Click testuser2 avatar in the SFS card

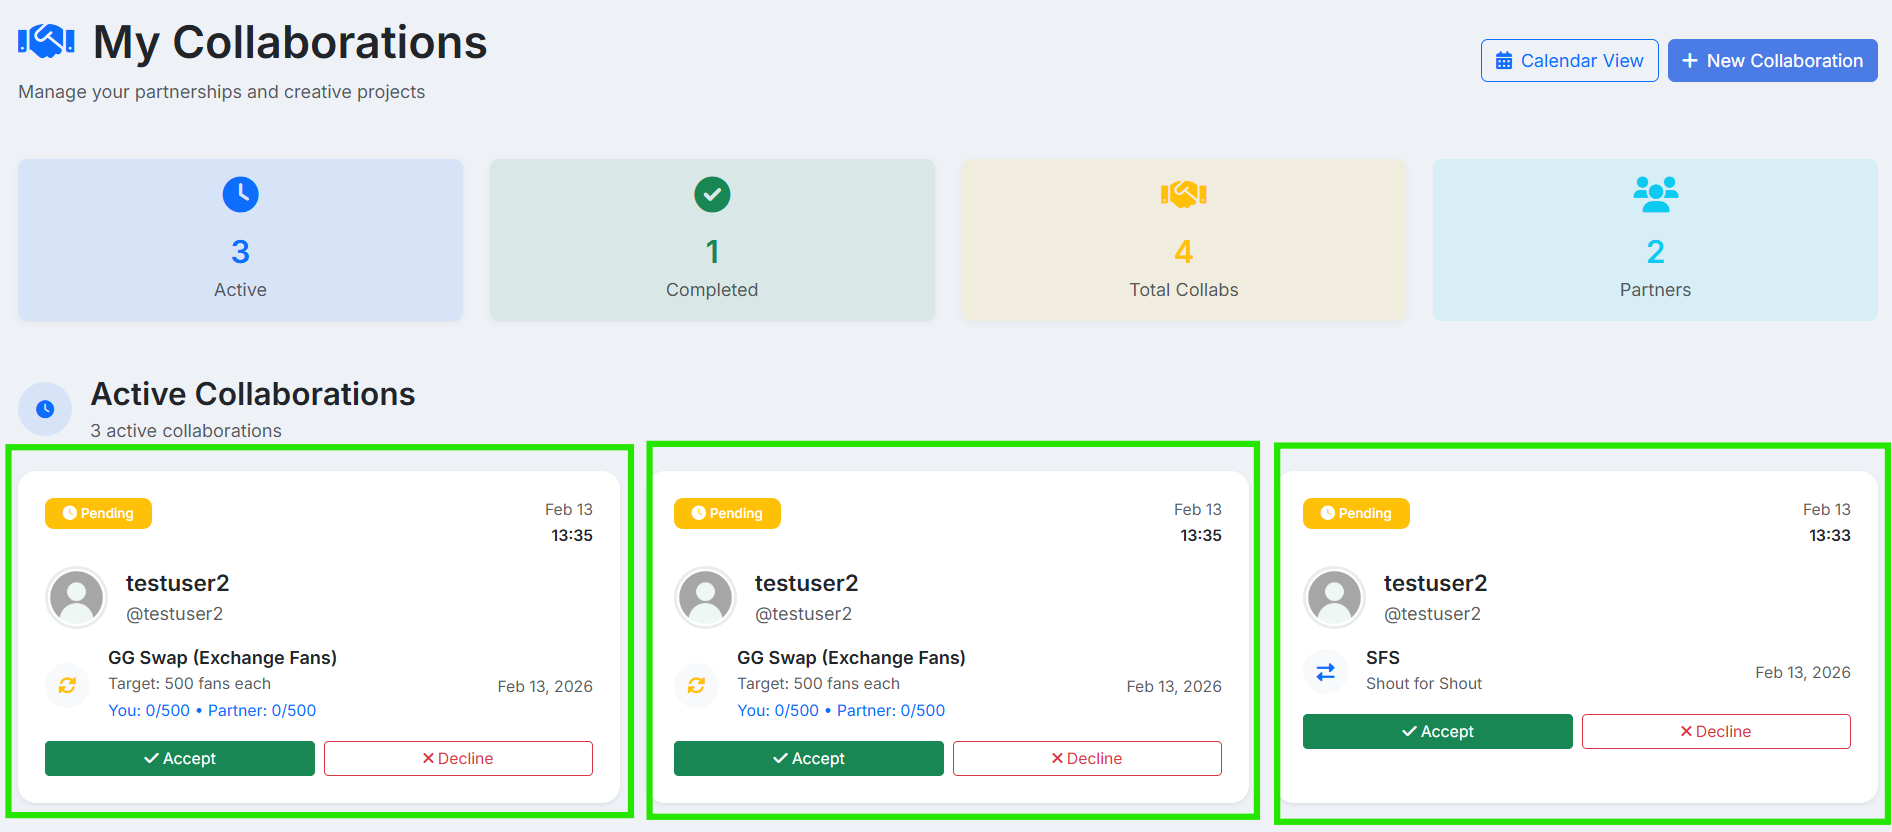[x=1334, y=597]
